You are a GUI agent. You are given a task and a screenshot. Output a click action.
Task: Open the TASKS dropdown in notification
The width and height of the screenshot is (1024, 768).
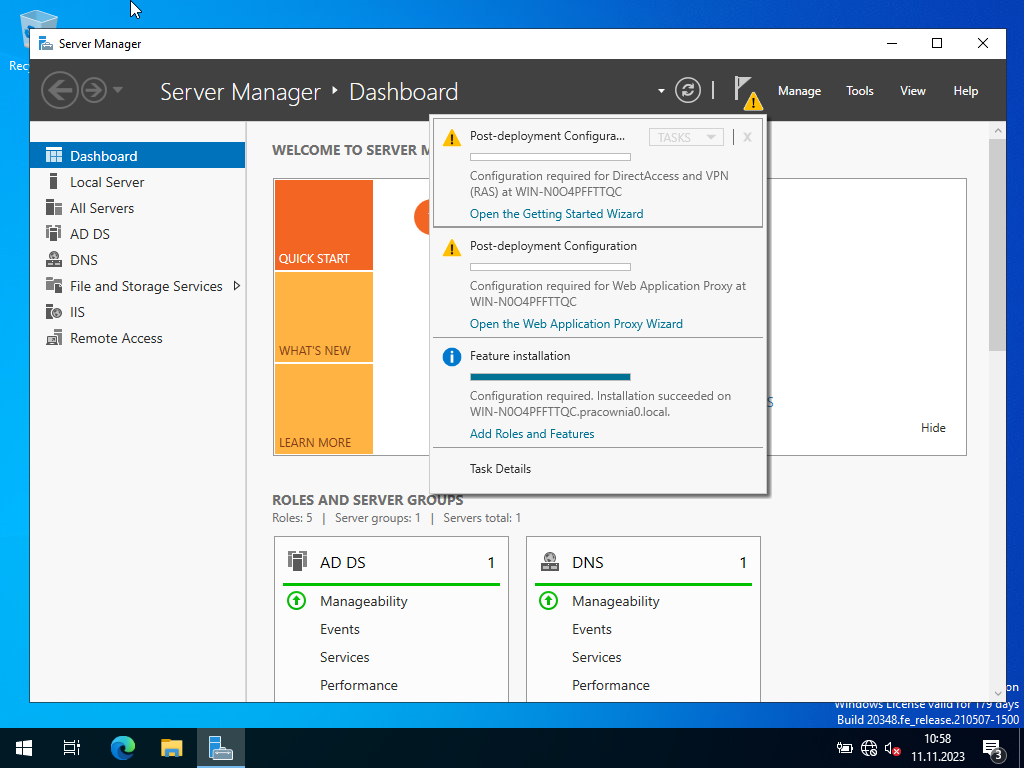tap(686, 137)
